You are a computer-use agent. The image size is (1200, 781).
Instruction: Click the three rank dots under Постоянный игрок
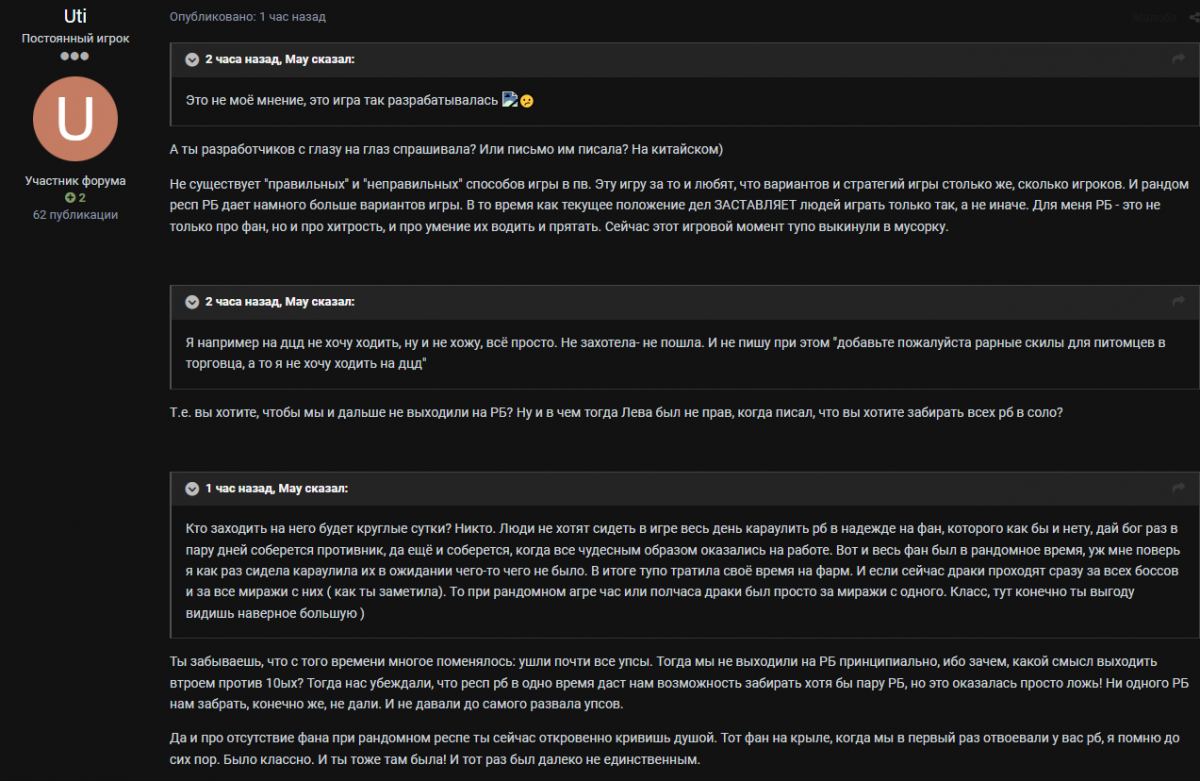click(75, 56)
